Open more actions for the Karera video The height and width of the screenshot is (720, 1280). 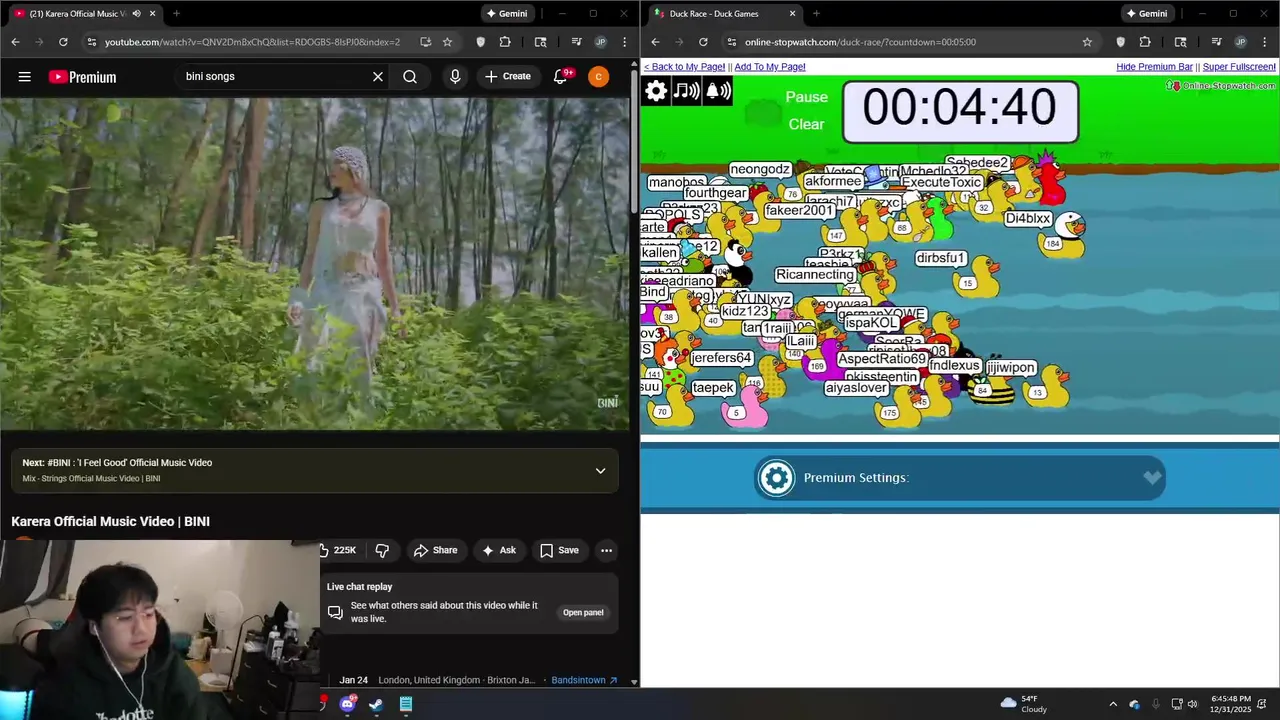[606, 550]
